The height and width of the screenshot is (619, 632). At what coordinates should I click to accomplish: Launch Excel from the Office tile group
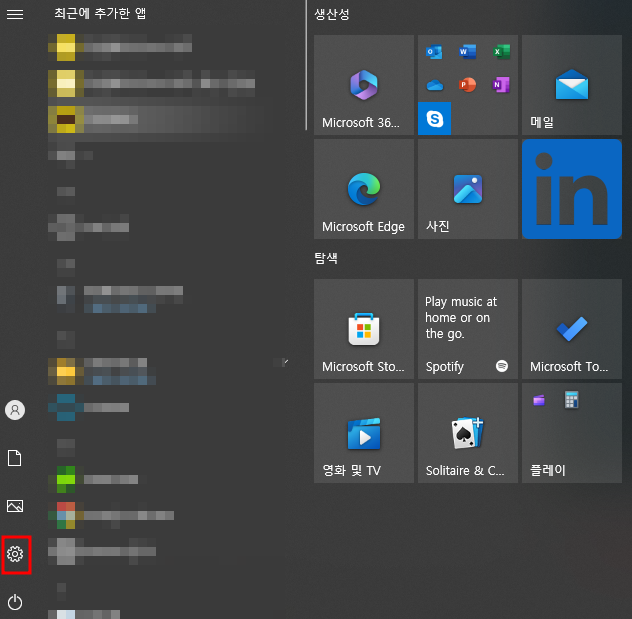tap(501, 52)
